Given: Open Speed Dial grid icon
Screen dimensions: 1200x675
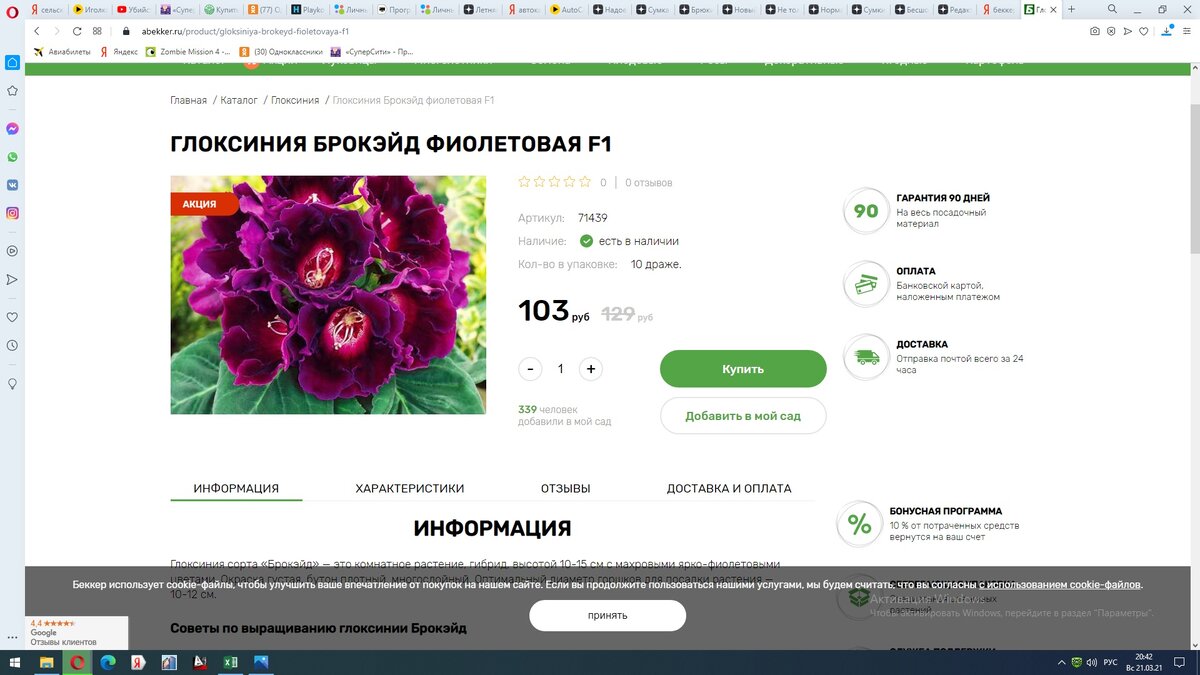Looking at the screenshot, I should click(x=97, y=31).
